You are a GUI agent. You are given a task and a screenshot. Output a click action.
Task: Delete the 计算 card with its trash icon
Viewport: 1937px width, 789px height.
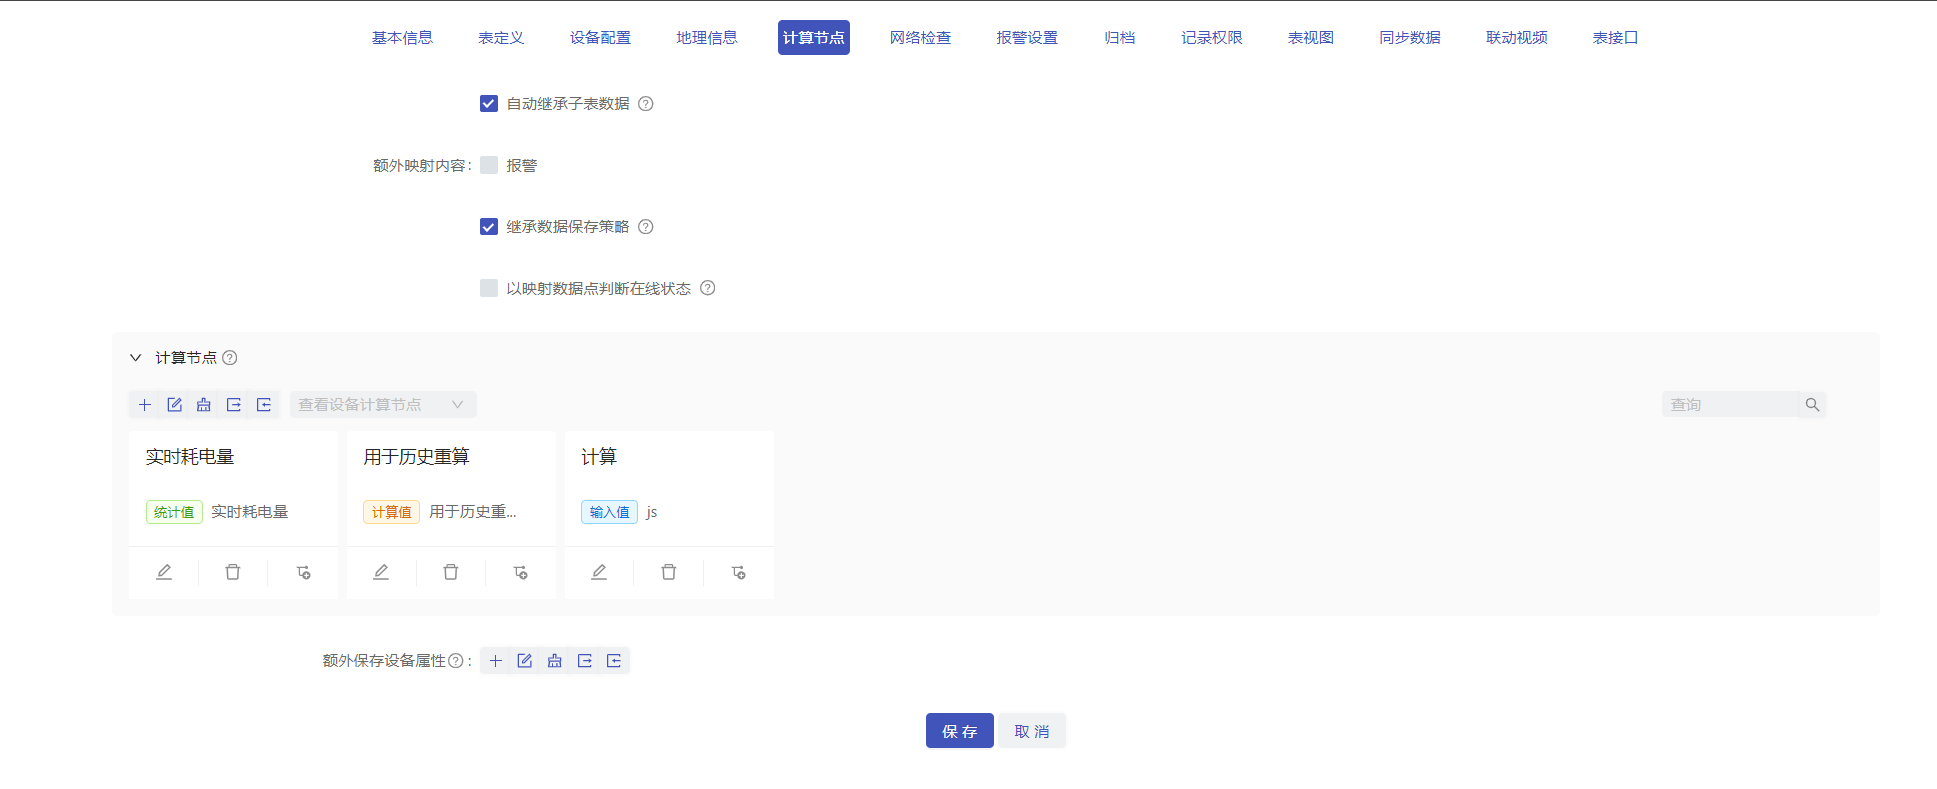pyautogui.click(x=669, y=572)
